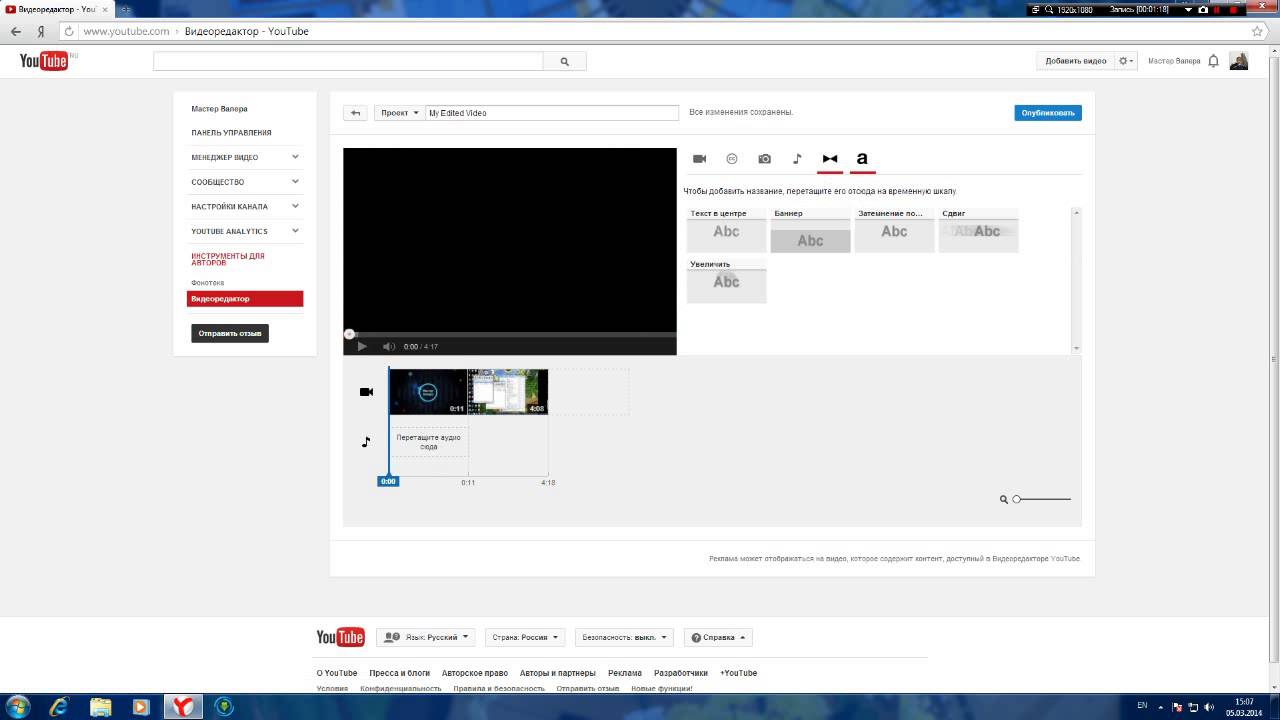Select Видеоредактор in the sidebar
The width and height of the screenshot is (1280, 720).
tap(245, 299)
